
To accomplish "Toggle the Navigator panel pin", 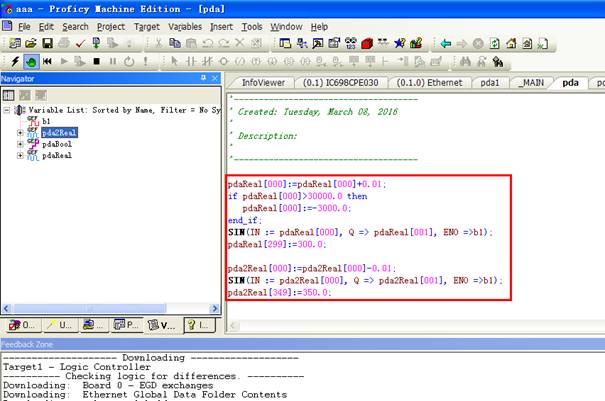I will (203, 78).
